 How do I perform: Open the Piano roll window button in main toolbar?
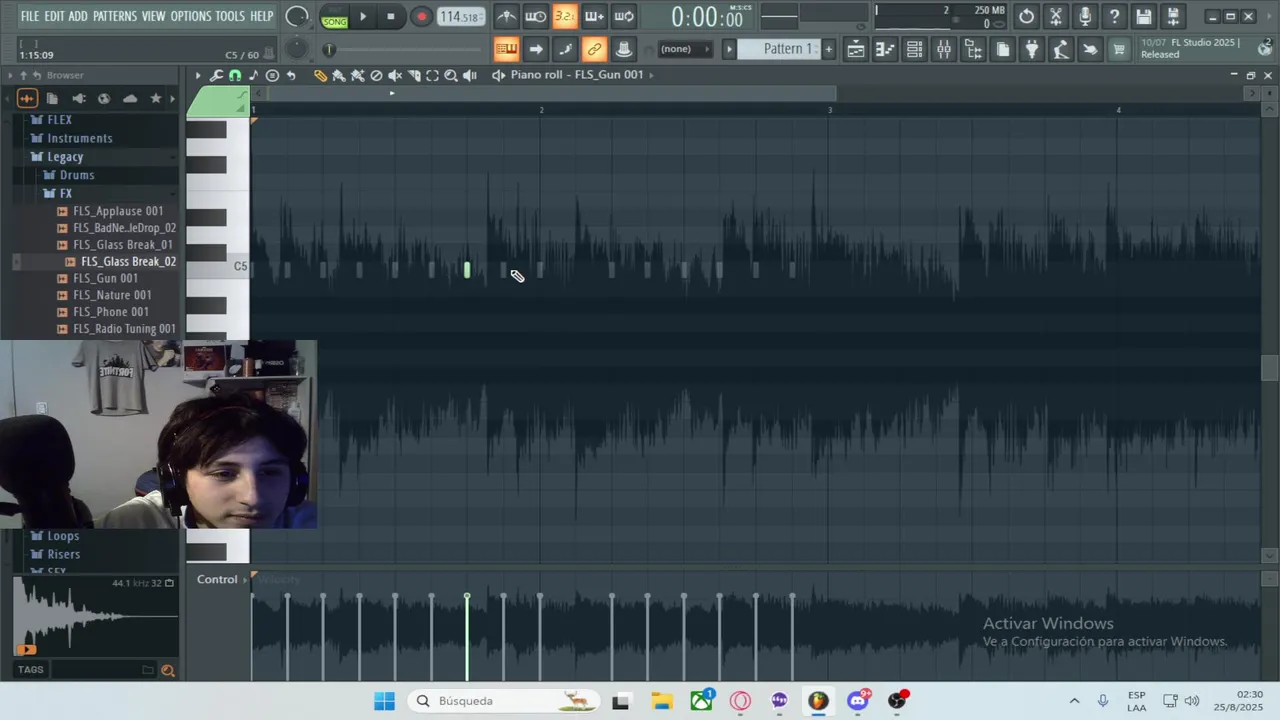coord(885,49)
